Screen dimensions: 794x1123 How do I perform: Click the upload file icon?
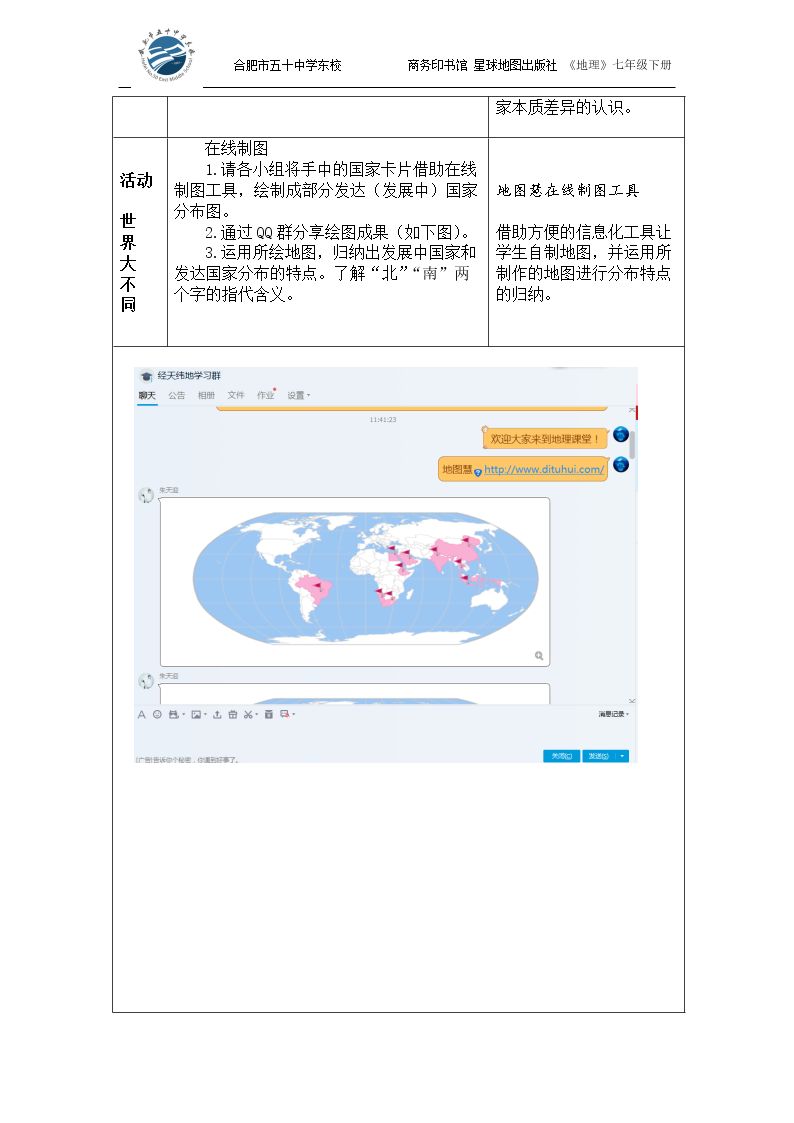[x=217, y=715]
